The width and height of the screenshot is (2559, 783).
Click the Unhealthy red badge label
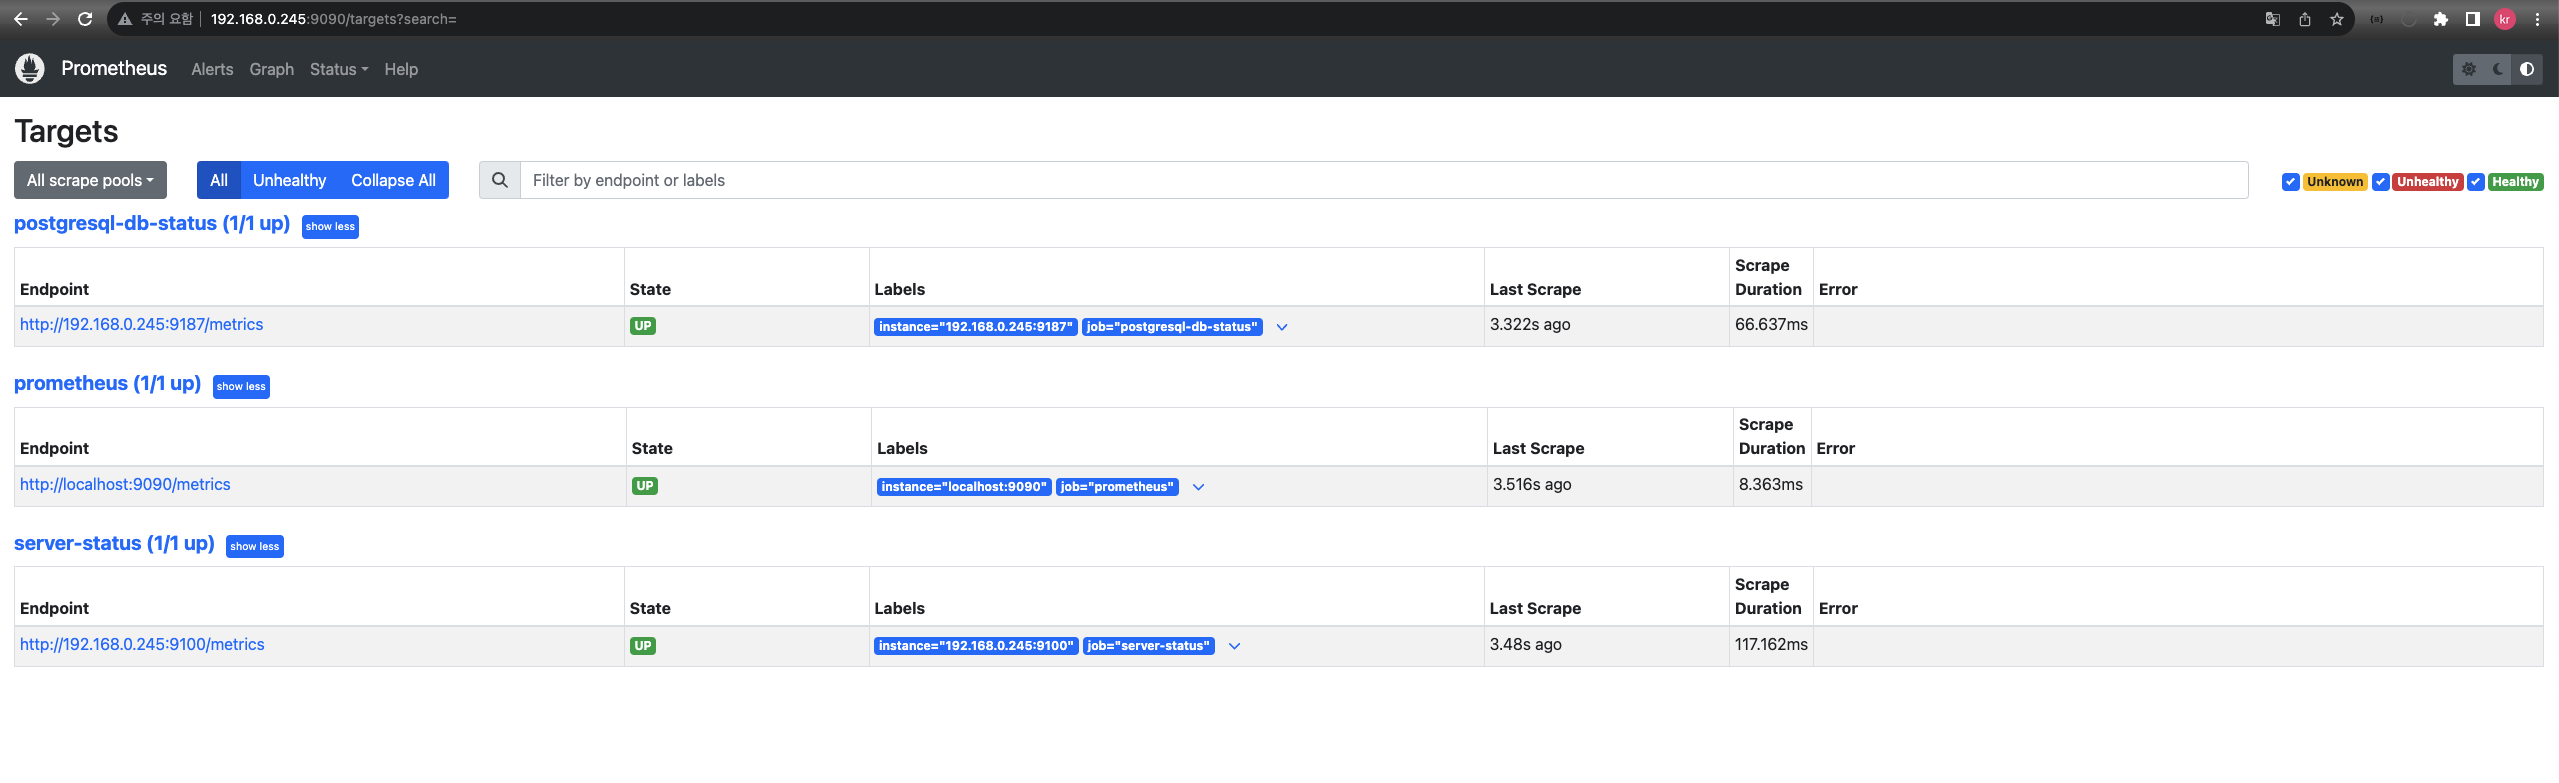[x=2427, y=182]
